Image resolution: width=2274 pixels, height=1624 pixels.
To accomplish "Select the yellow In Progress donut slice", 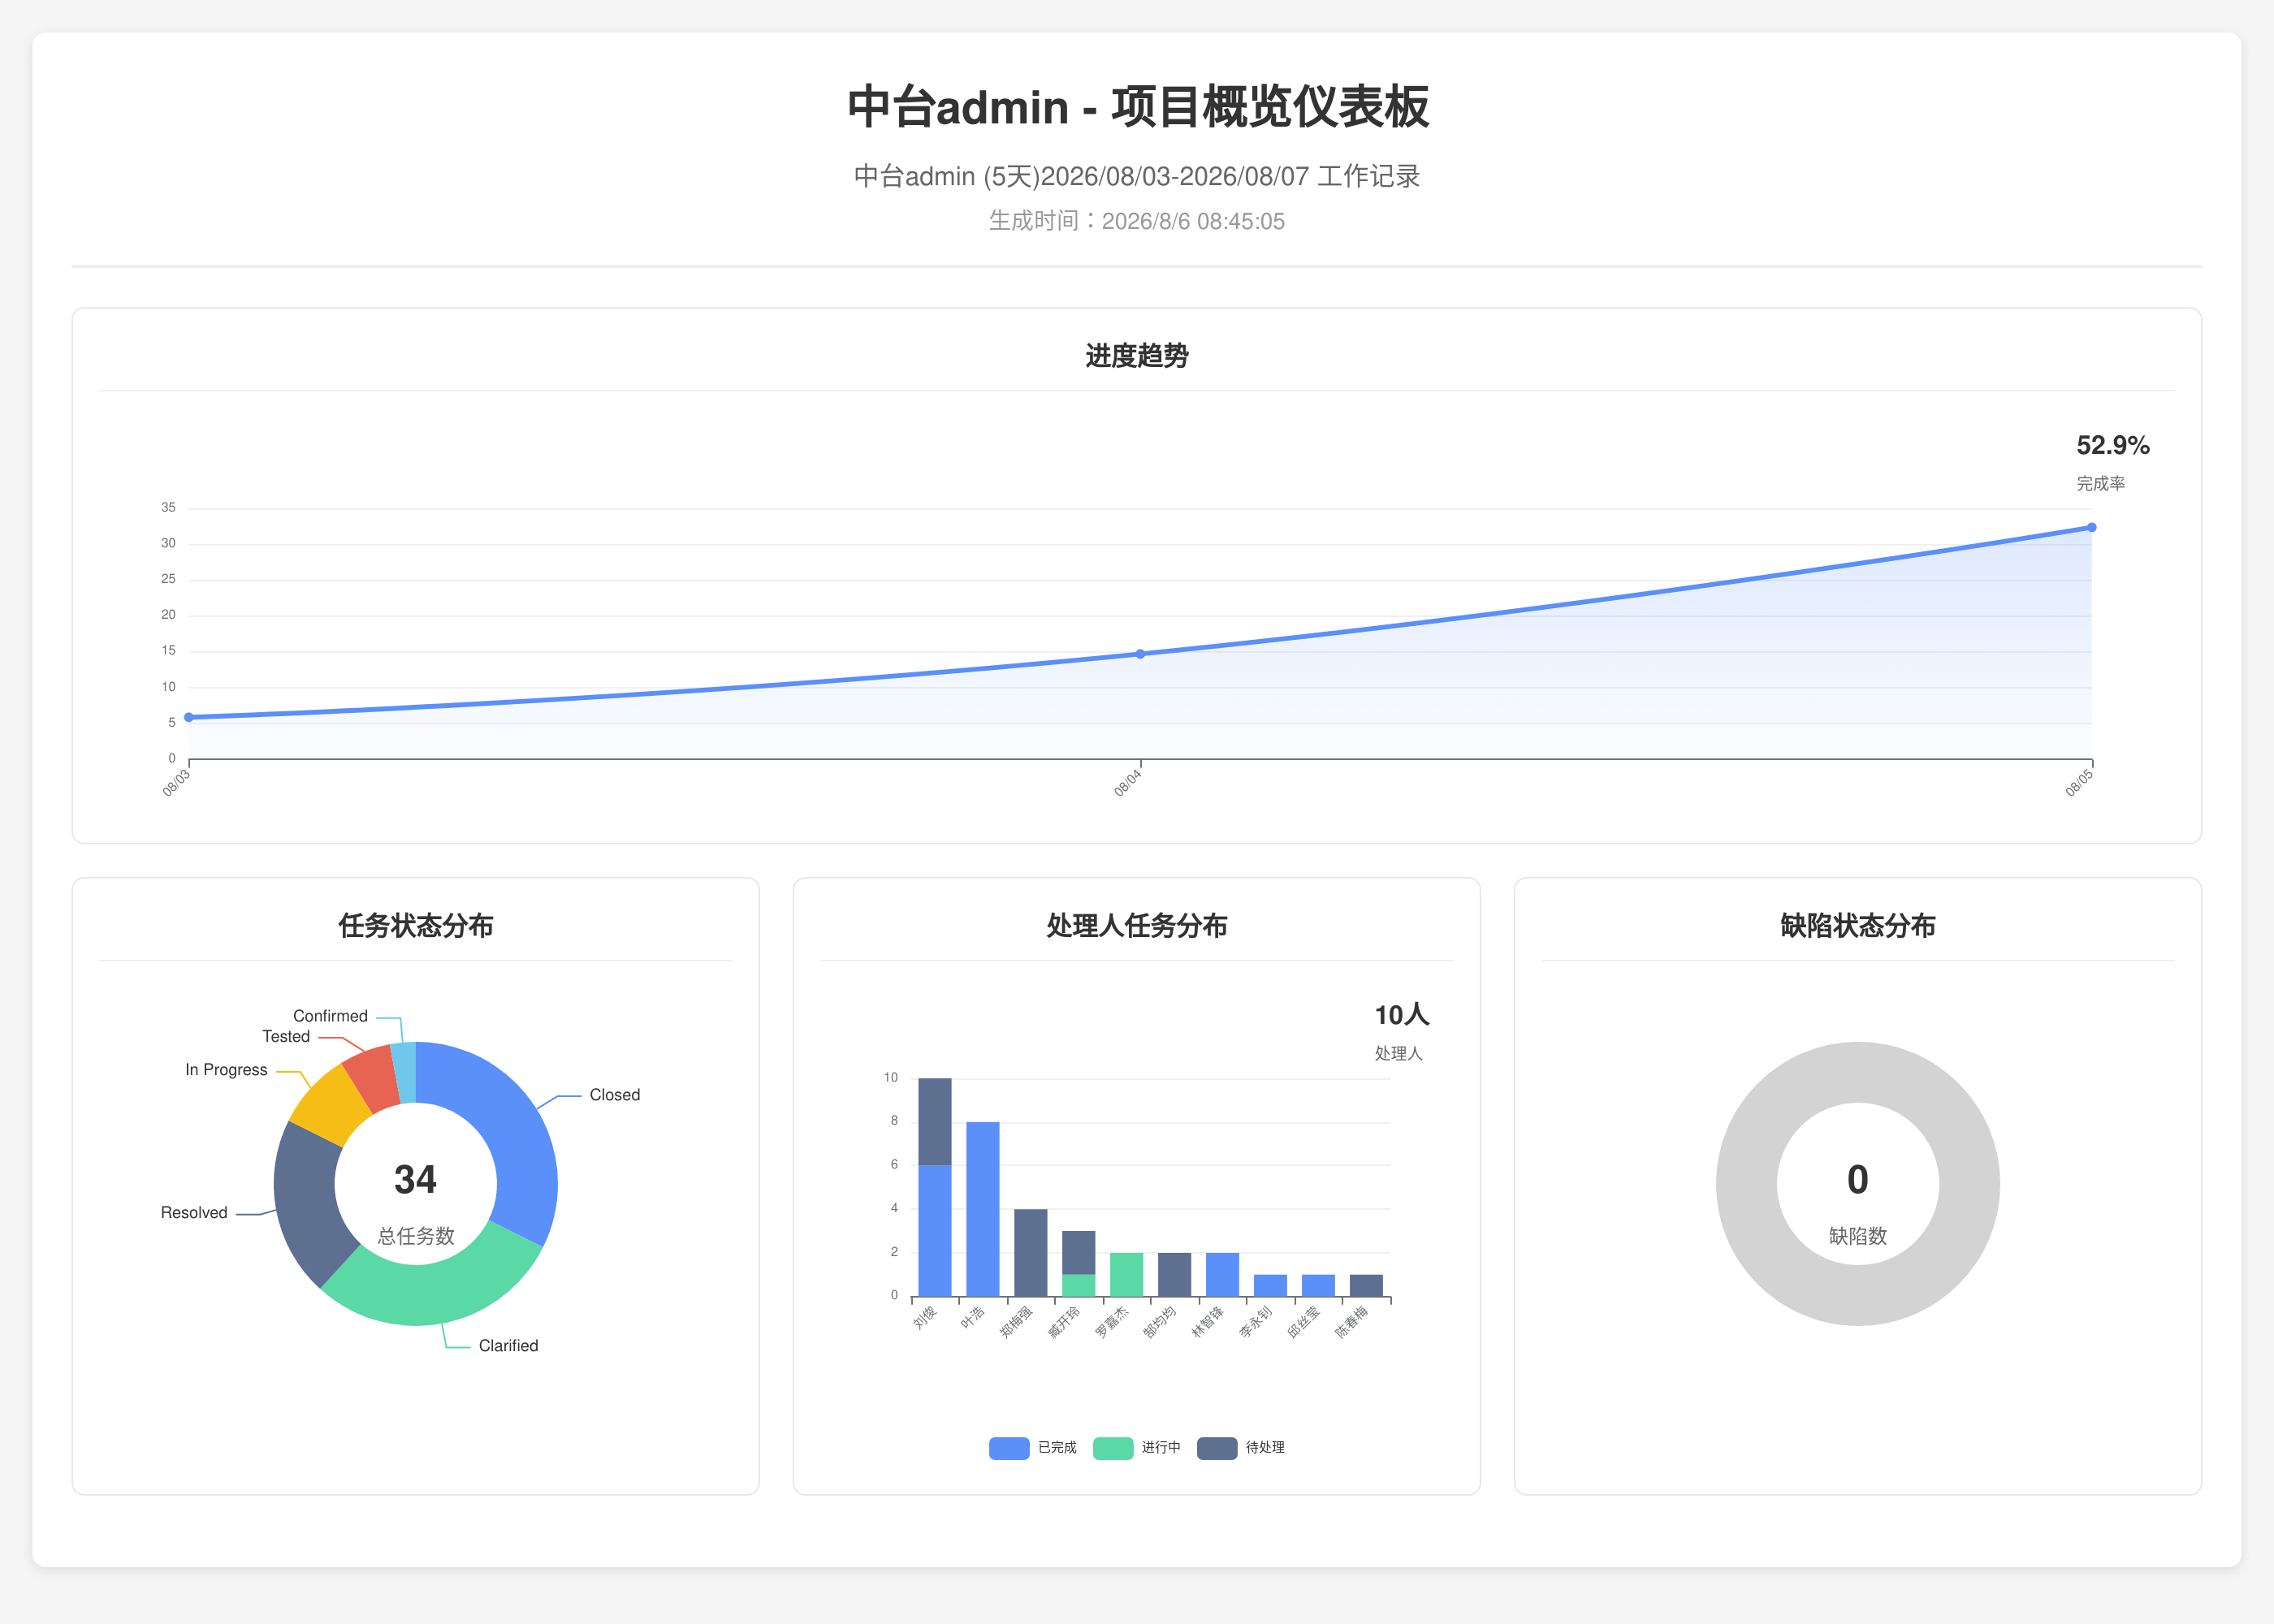I will tap(330, 1105).
